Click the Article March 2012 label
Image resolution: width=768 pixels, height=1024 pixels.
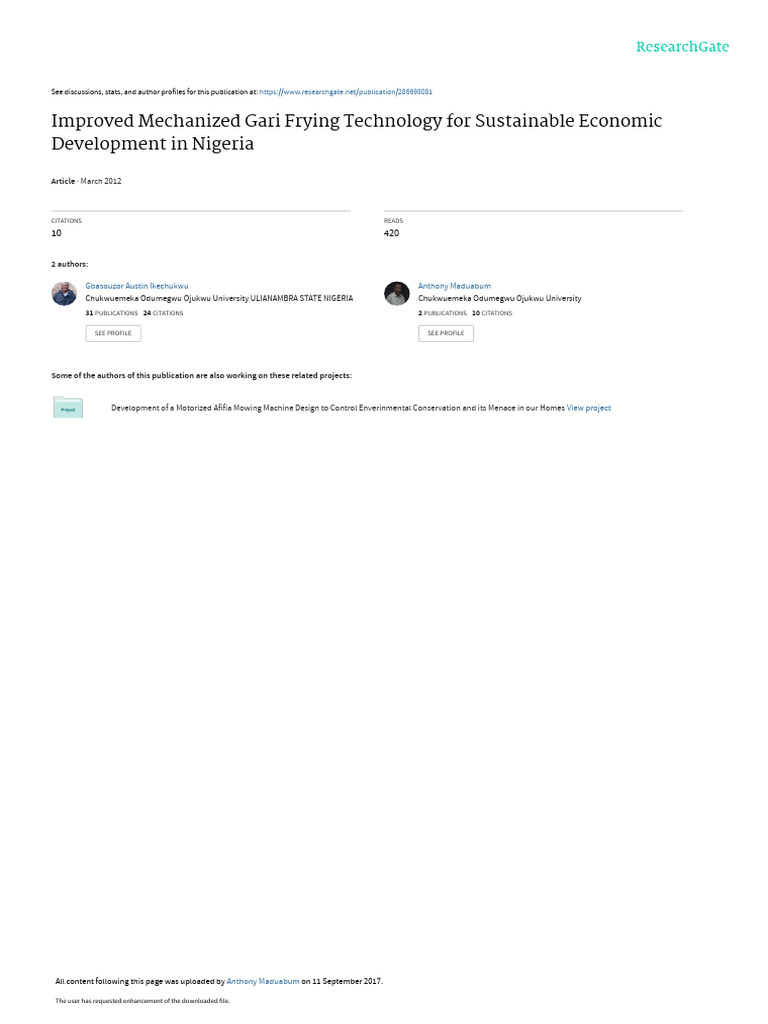point(86,181)
